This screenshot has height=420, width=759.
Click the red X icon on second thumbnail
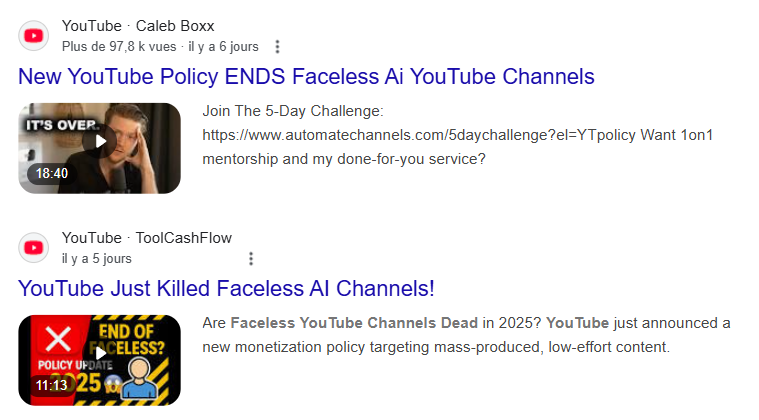click(58, 339)
